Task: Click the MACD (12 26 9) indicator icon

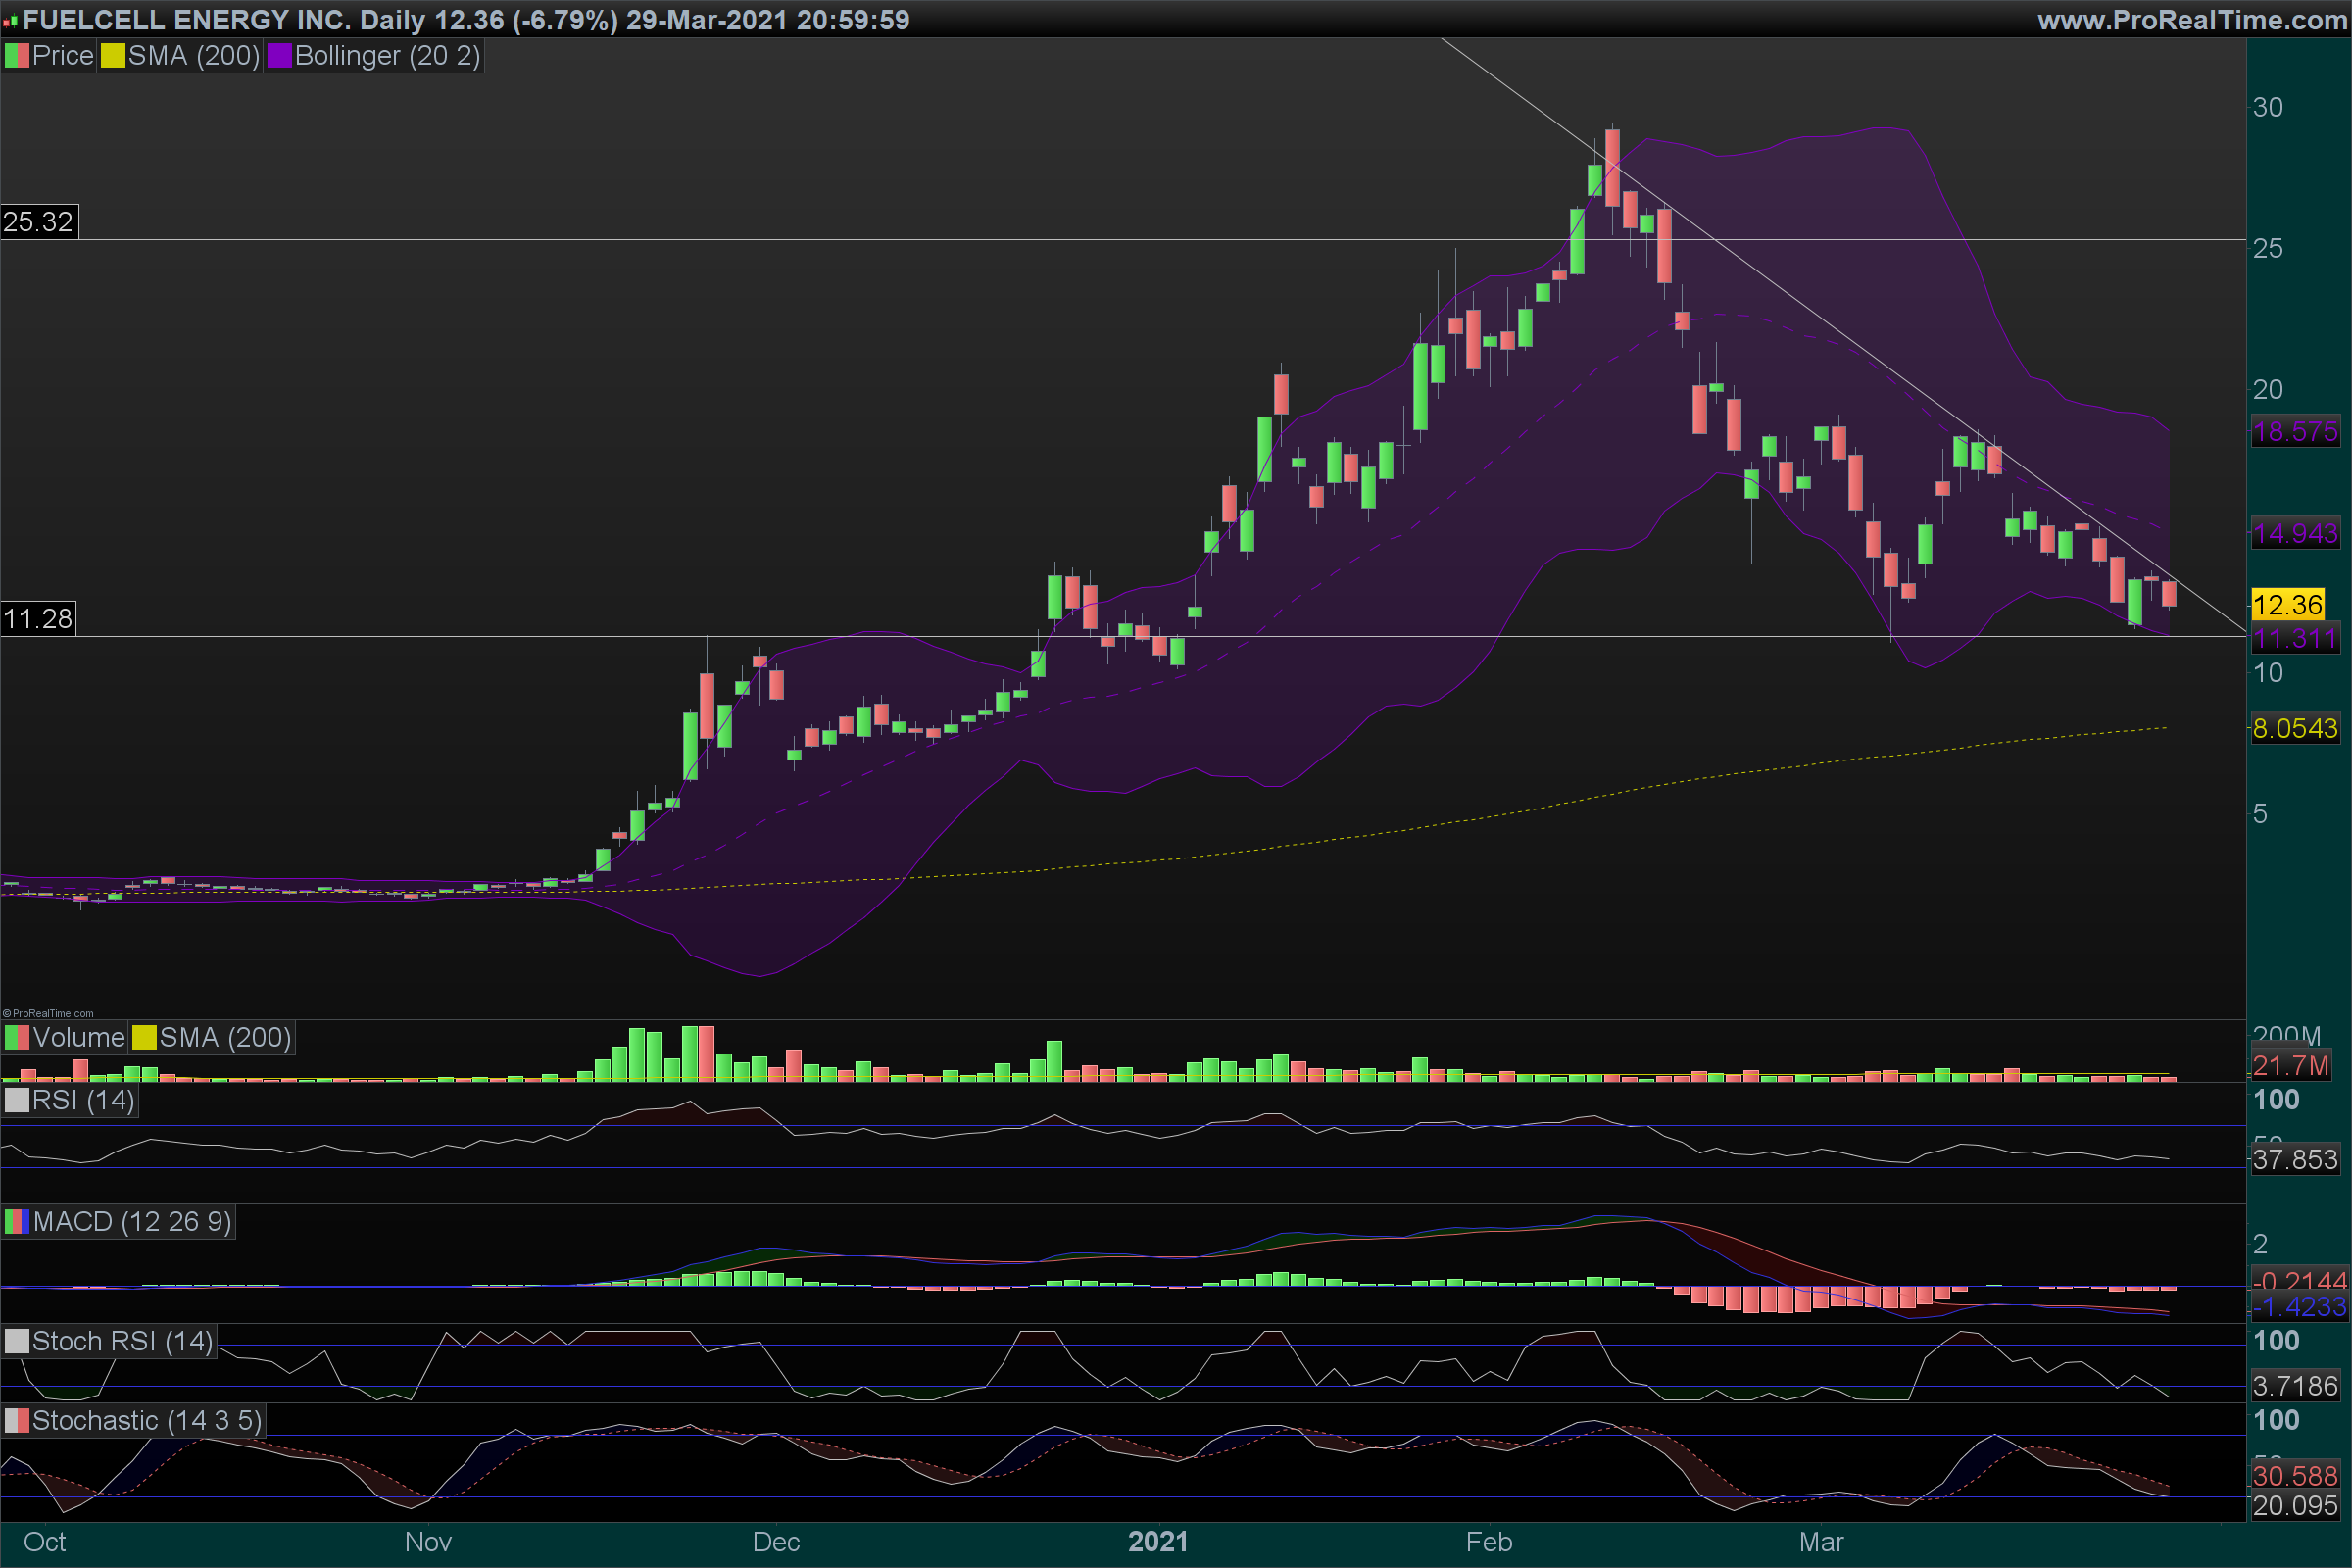Action: click(17, 1222)
